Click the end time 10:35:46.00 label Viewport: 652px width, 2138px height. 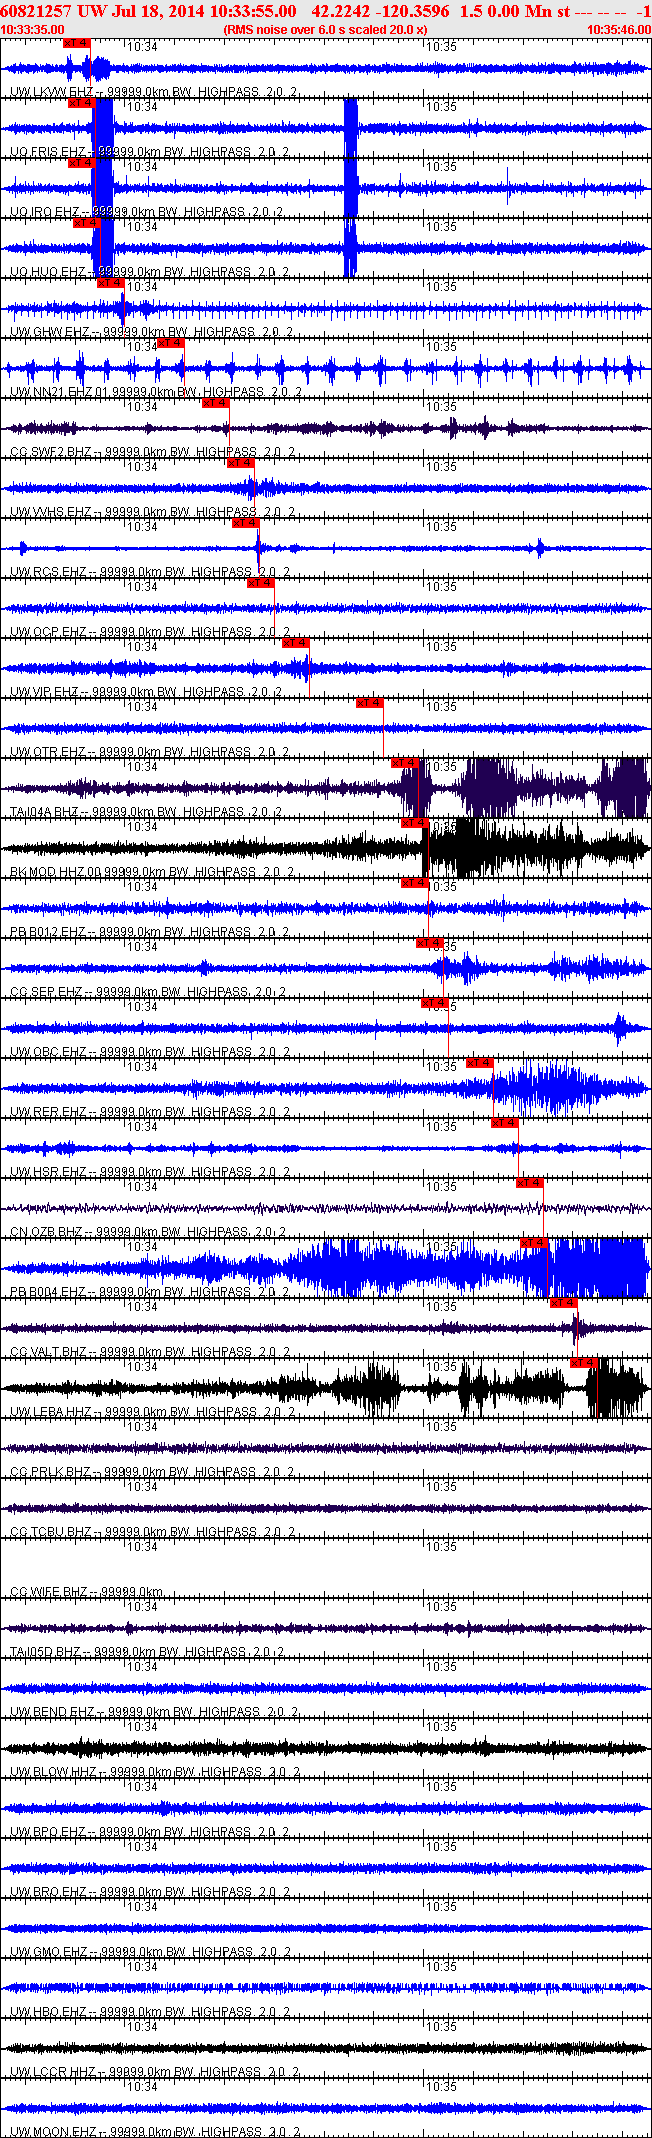pyautogui.click(x=619, y=30)
